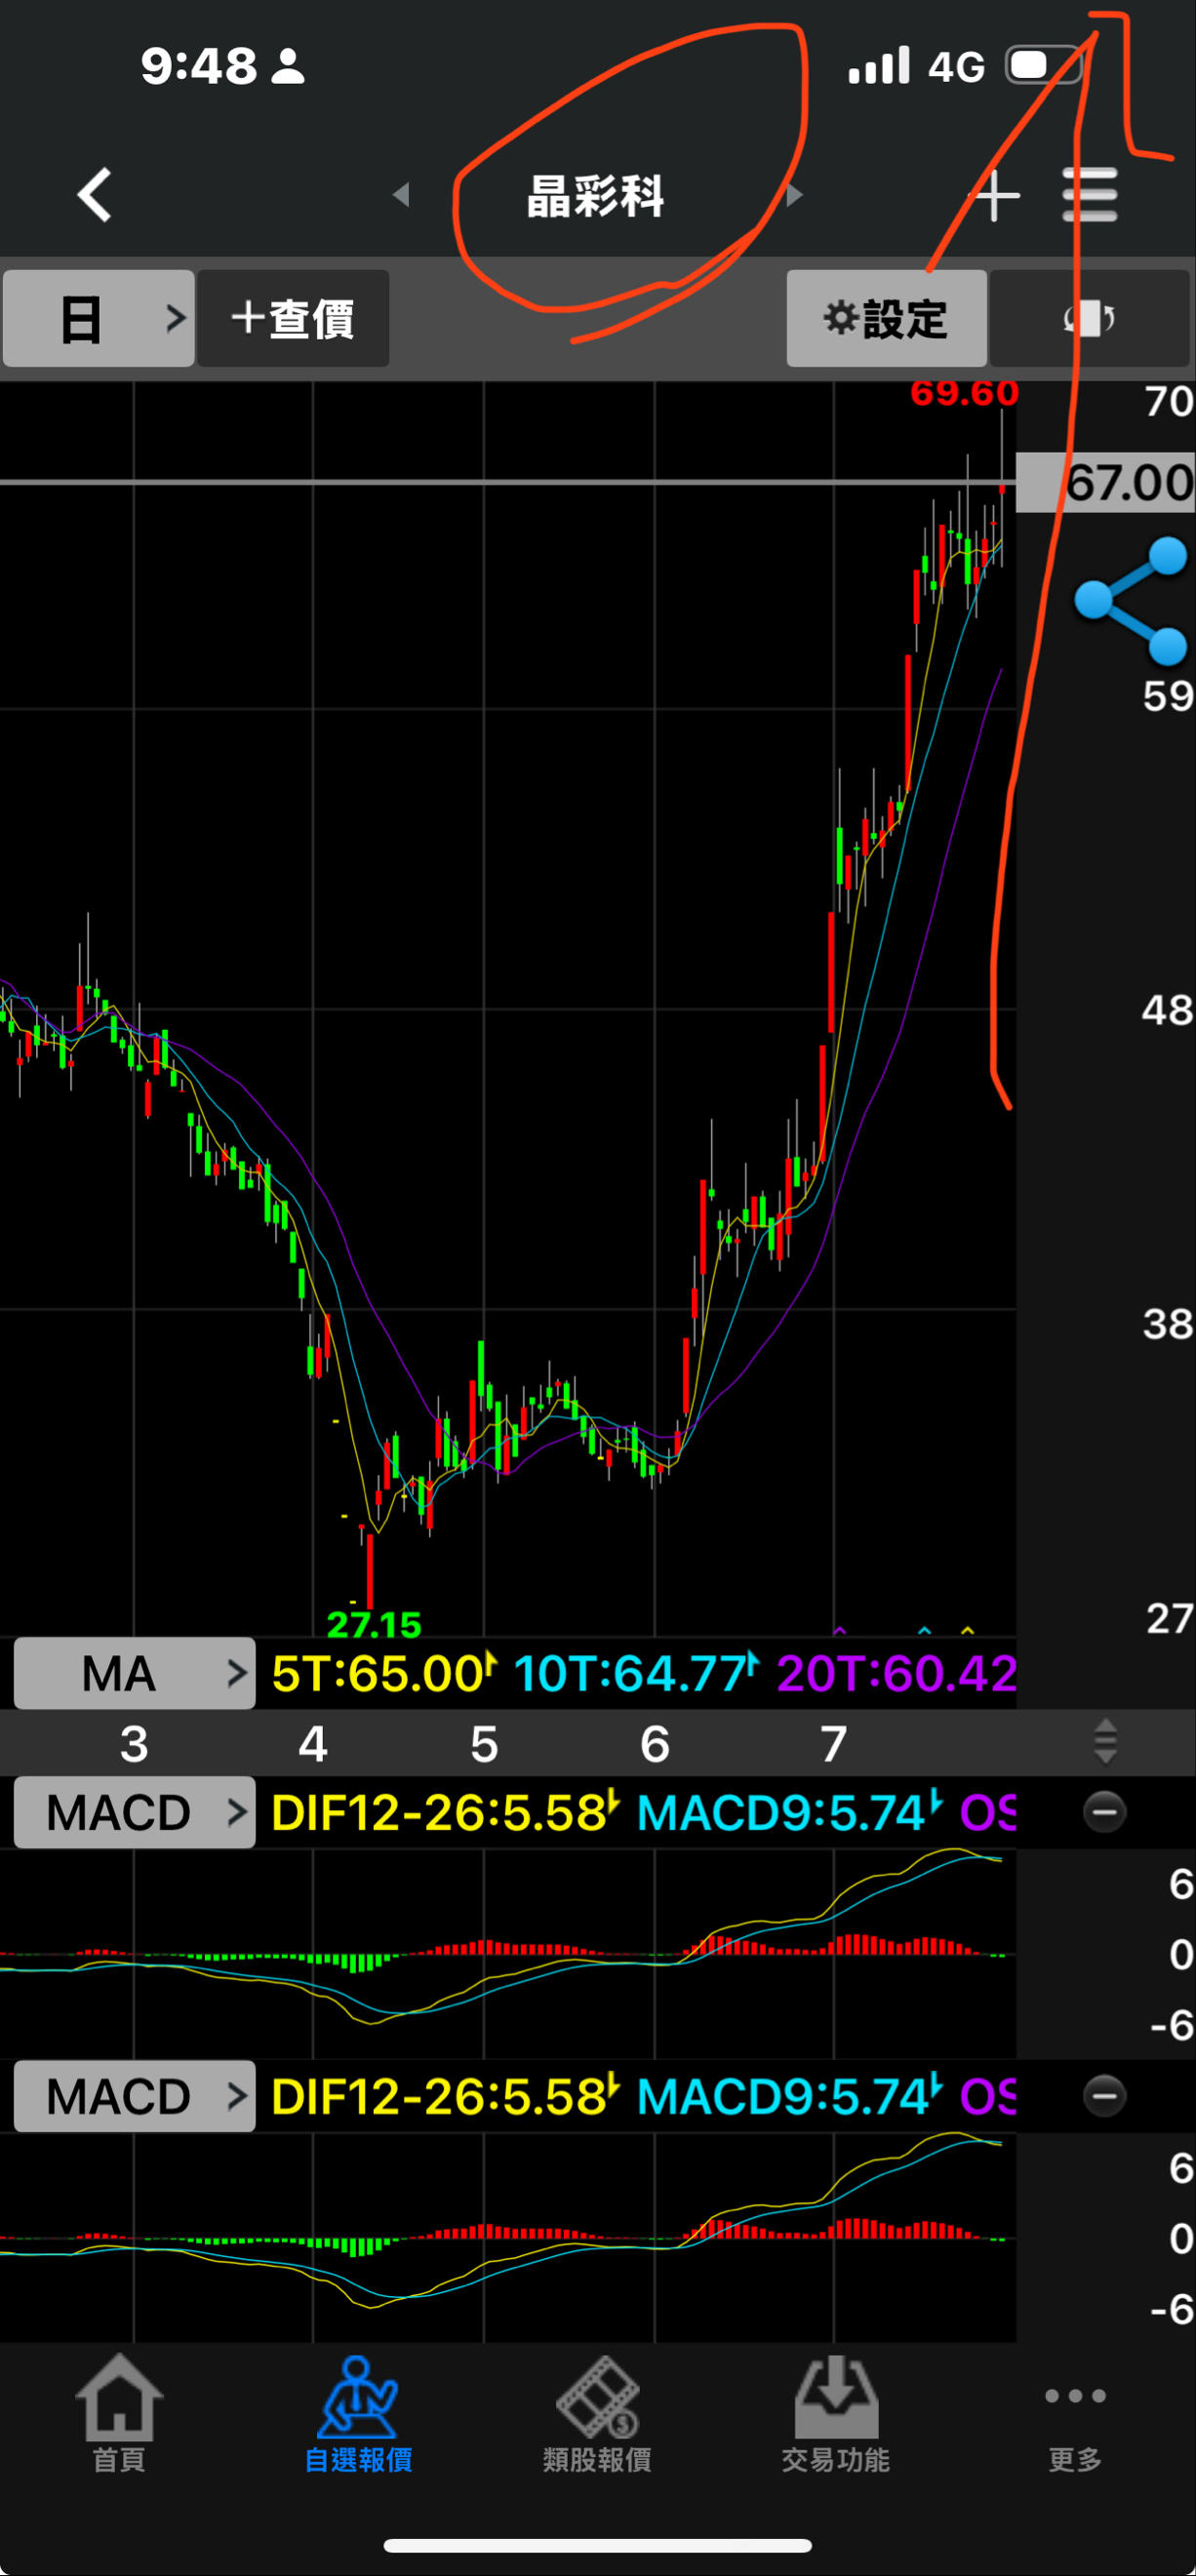The width and height of the screenshot is (1196, 2576).
Task: Tap the 69.60 high price label
Action: click(964, 393)
